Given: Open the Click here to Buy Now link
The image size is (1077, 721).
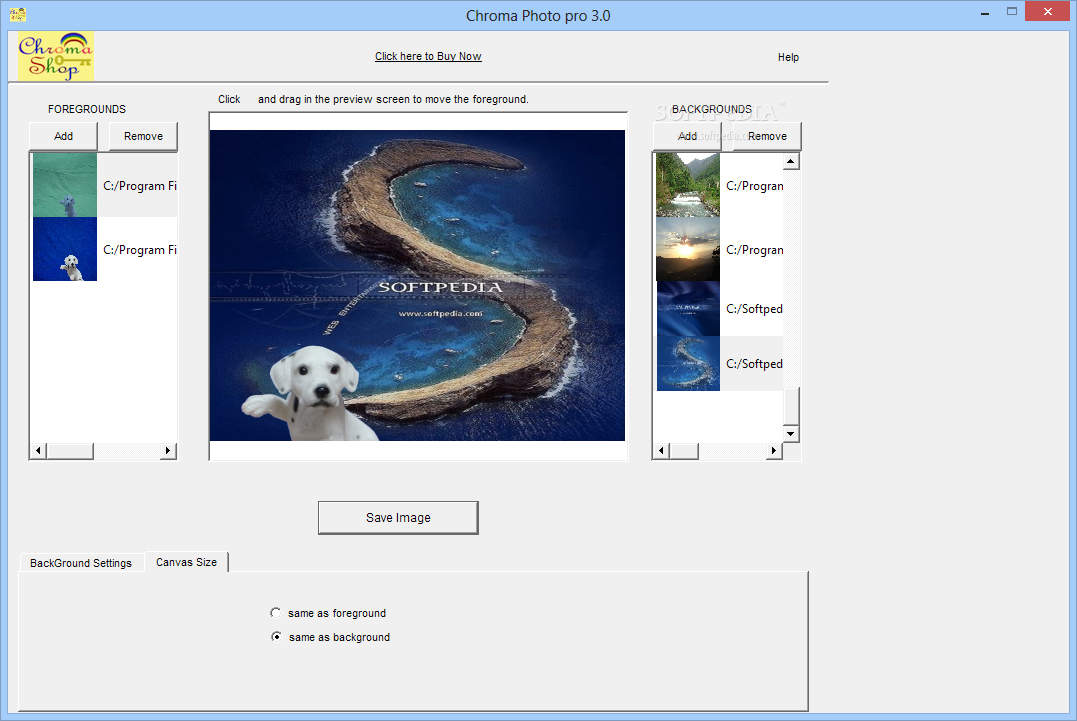Looking at the screenshot, I should click(x=428, y=56).
